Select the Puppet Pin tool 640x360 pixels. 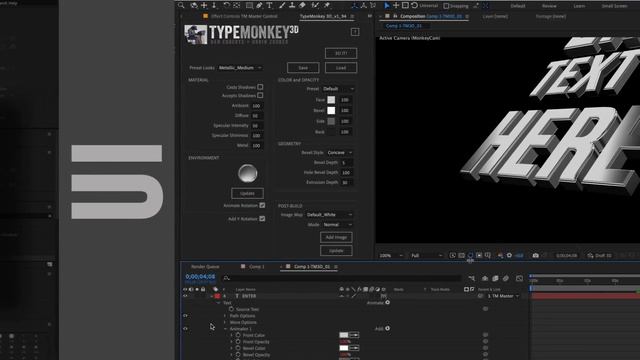click(x=327, y=5)
